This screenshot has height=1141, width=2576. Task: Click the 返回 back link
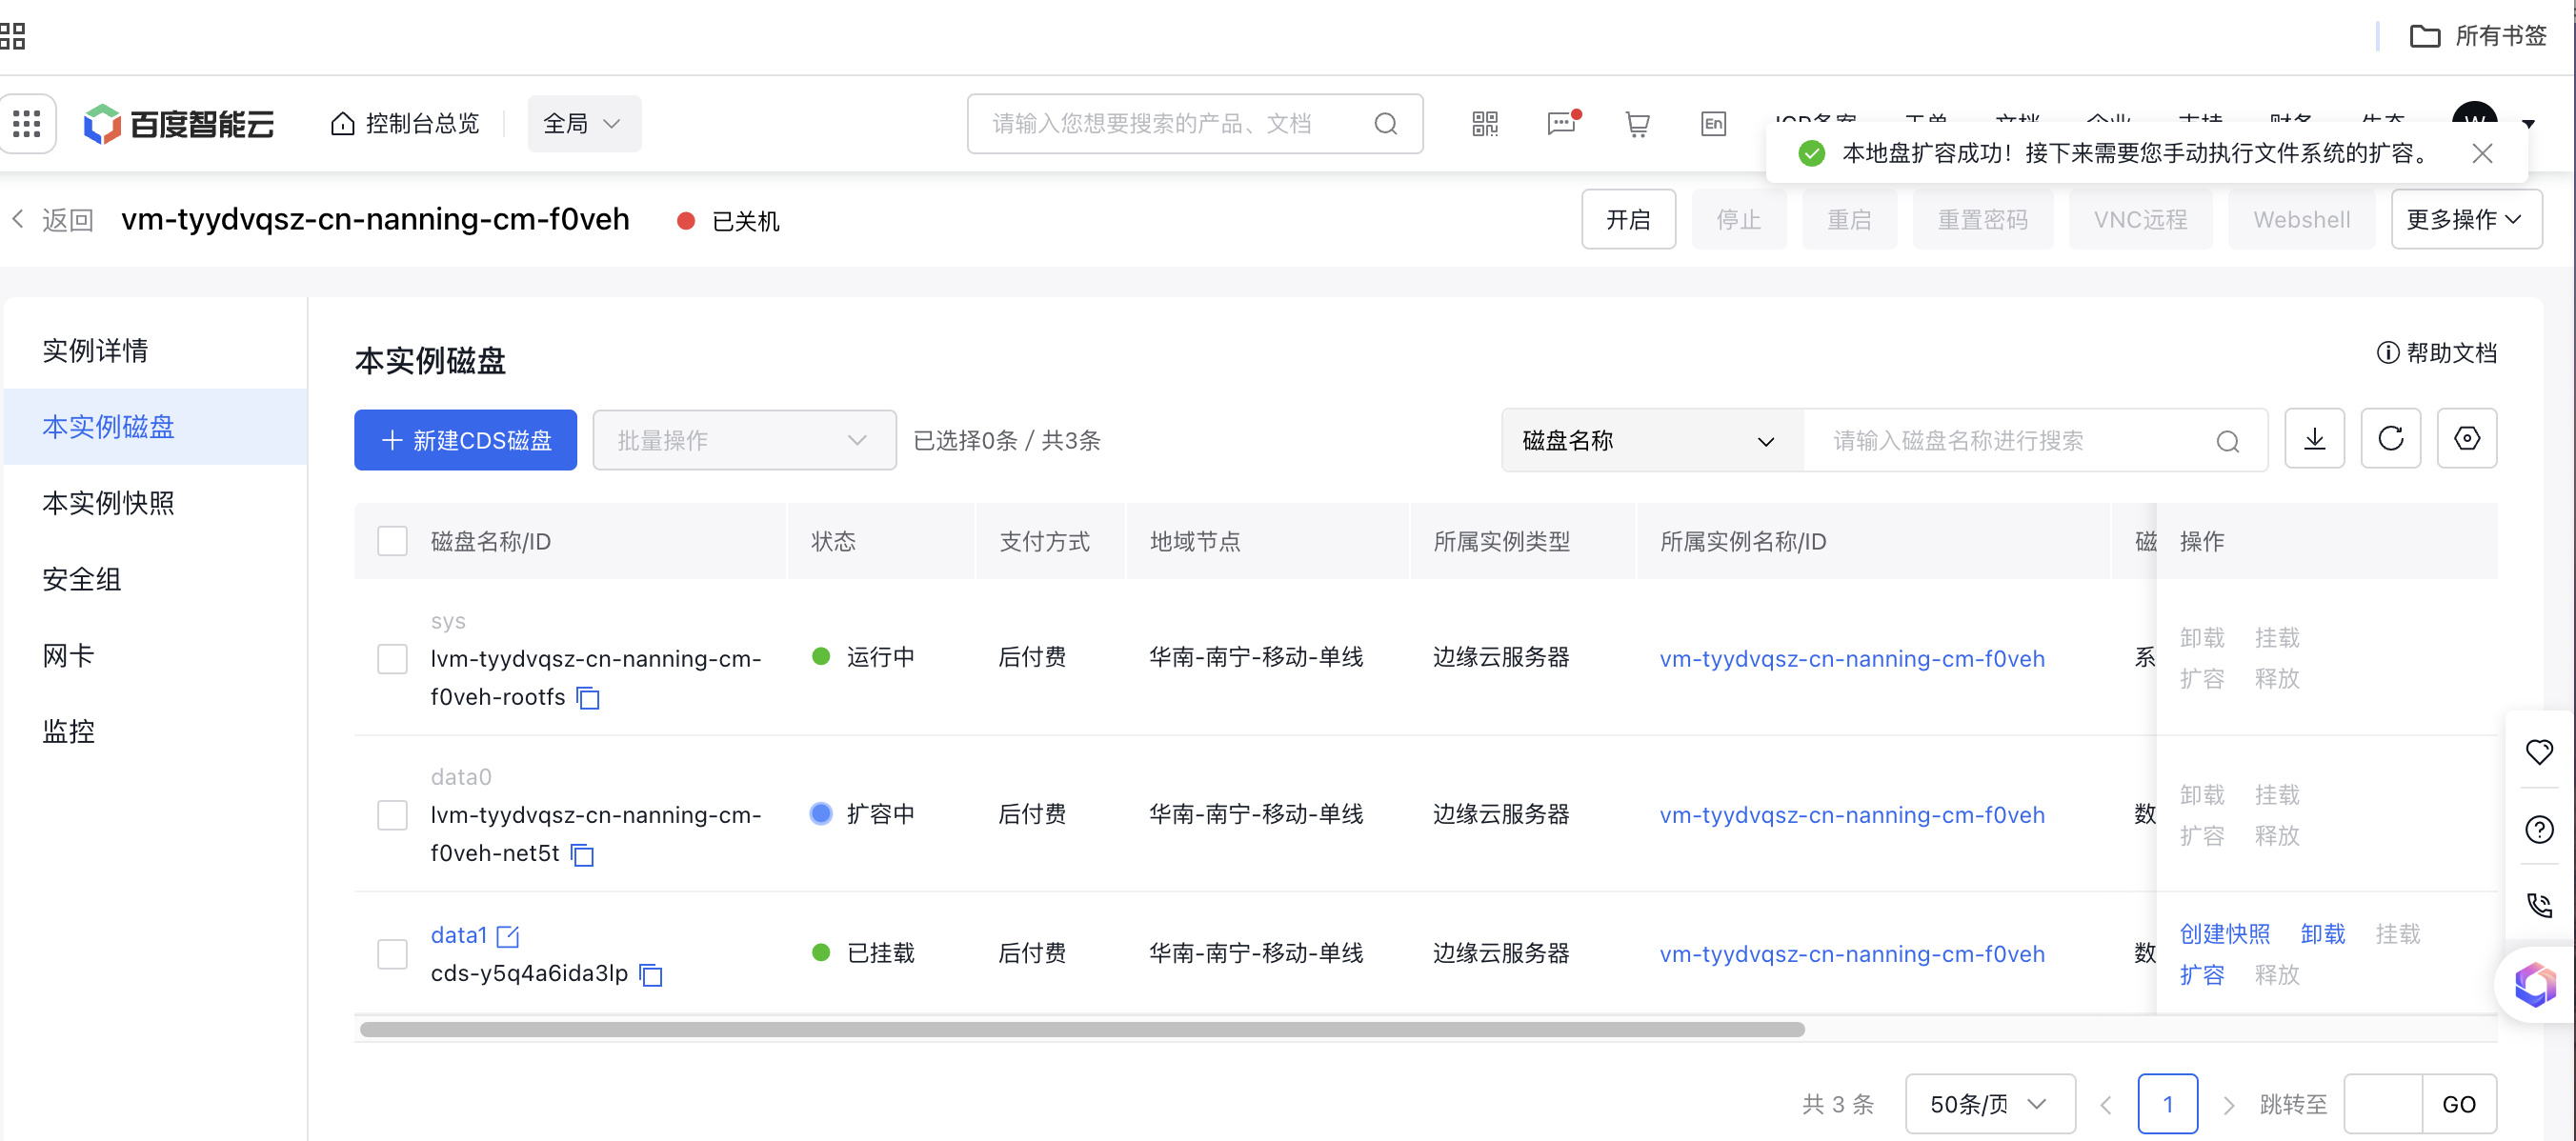pos(67,219)
